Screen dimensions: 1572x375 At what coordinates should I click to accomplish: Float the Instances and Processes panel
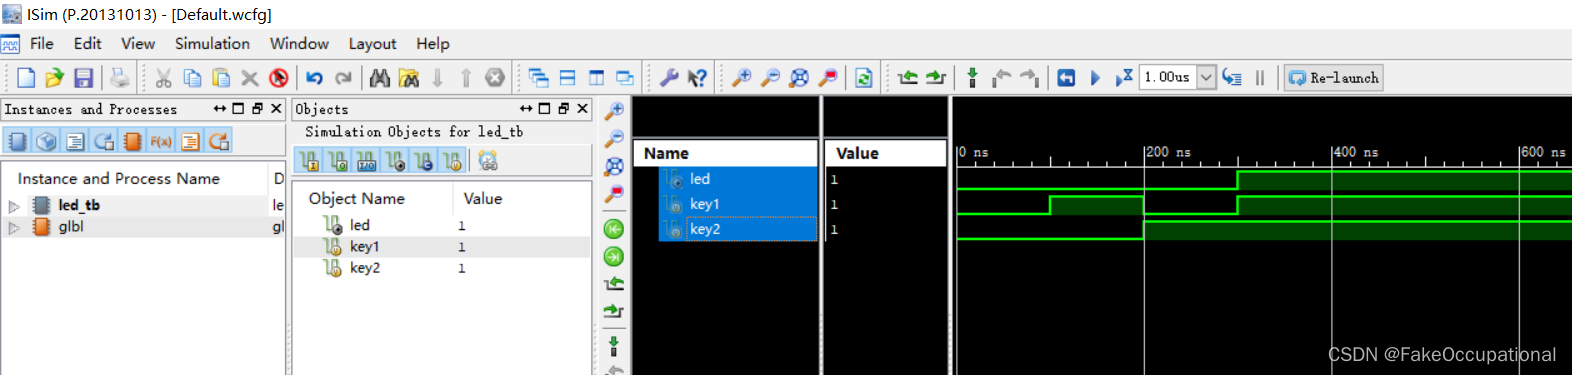coord(257,109)
